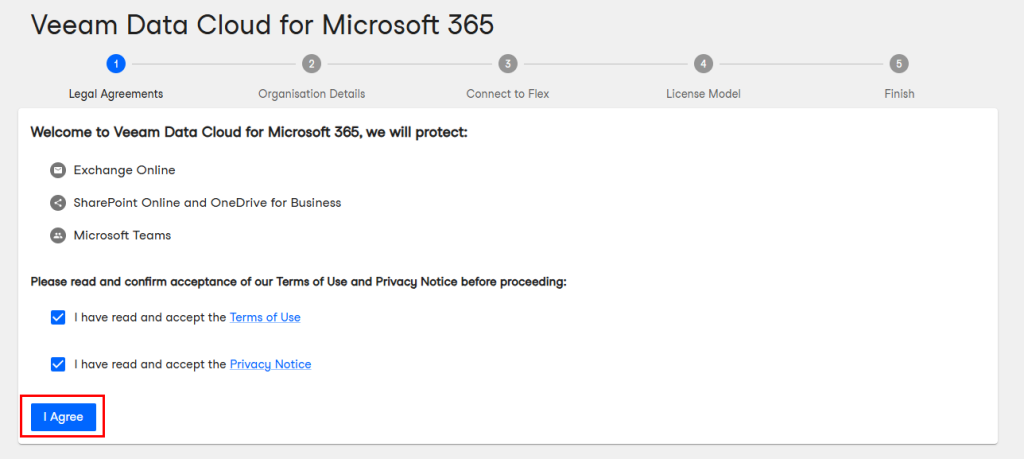Open the Privacy Notice link
Screen dimensions: 1024x459
270,364
